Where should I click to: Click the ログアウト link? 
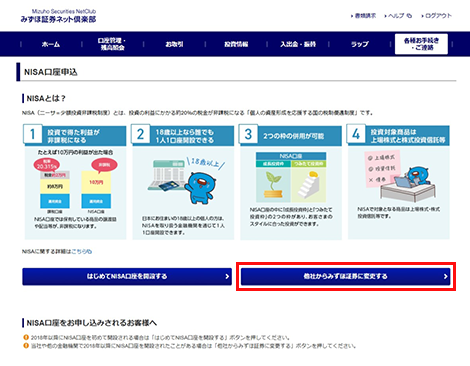[x=438, y=16]
